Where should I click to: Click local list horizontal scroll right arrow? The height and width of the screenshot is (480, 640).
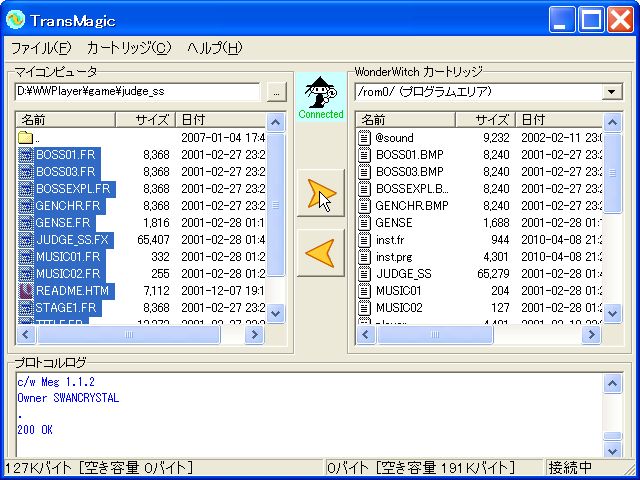(254, 335)
